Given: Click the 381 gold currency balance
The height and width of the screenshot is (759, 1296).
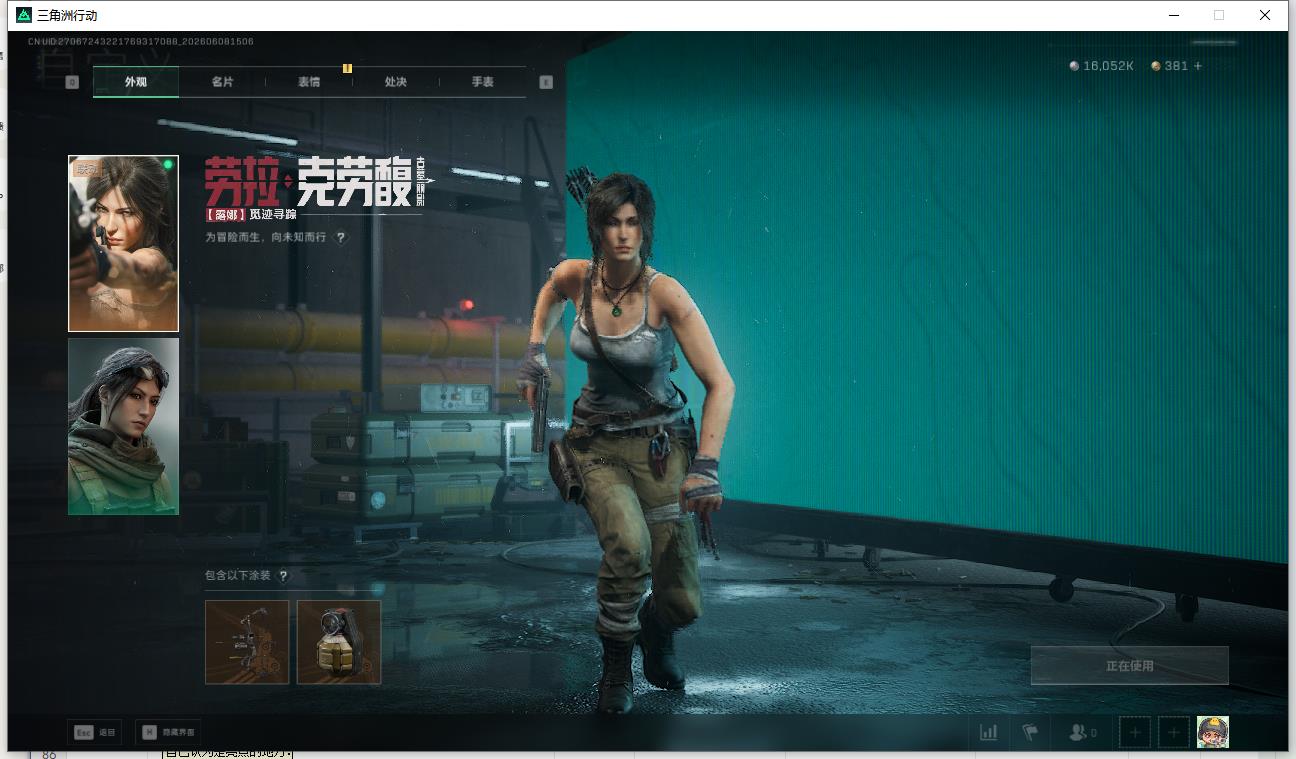Looking at the screenshot, I should [1170, 66].
